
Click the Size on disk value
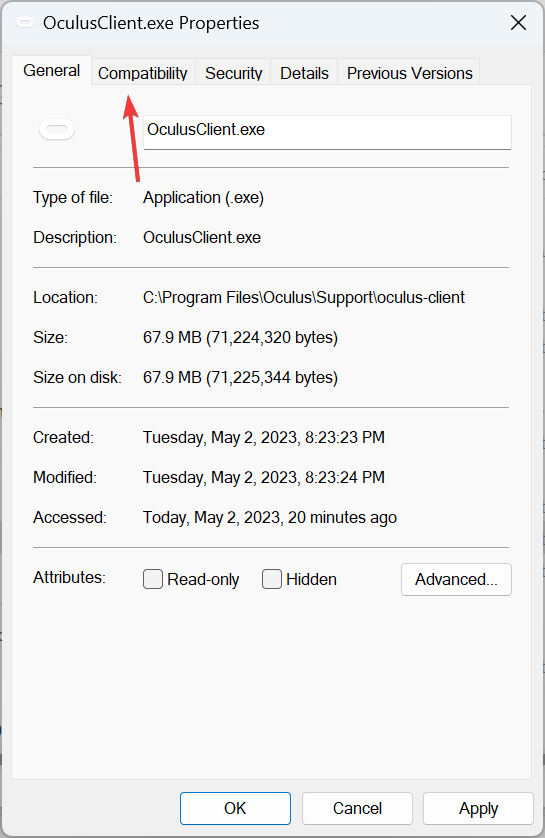(240, 377)
